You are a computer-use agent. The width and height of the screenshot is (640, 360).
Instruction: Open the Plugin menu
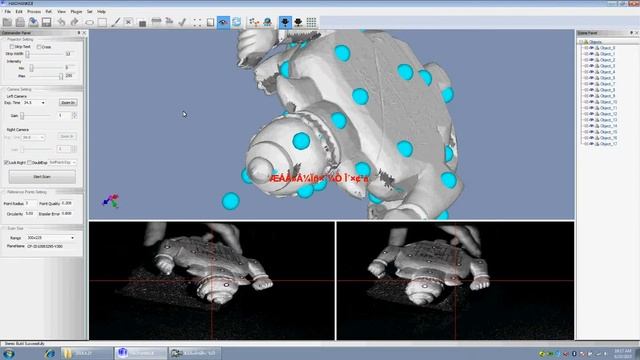(76, 11)
